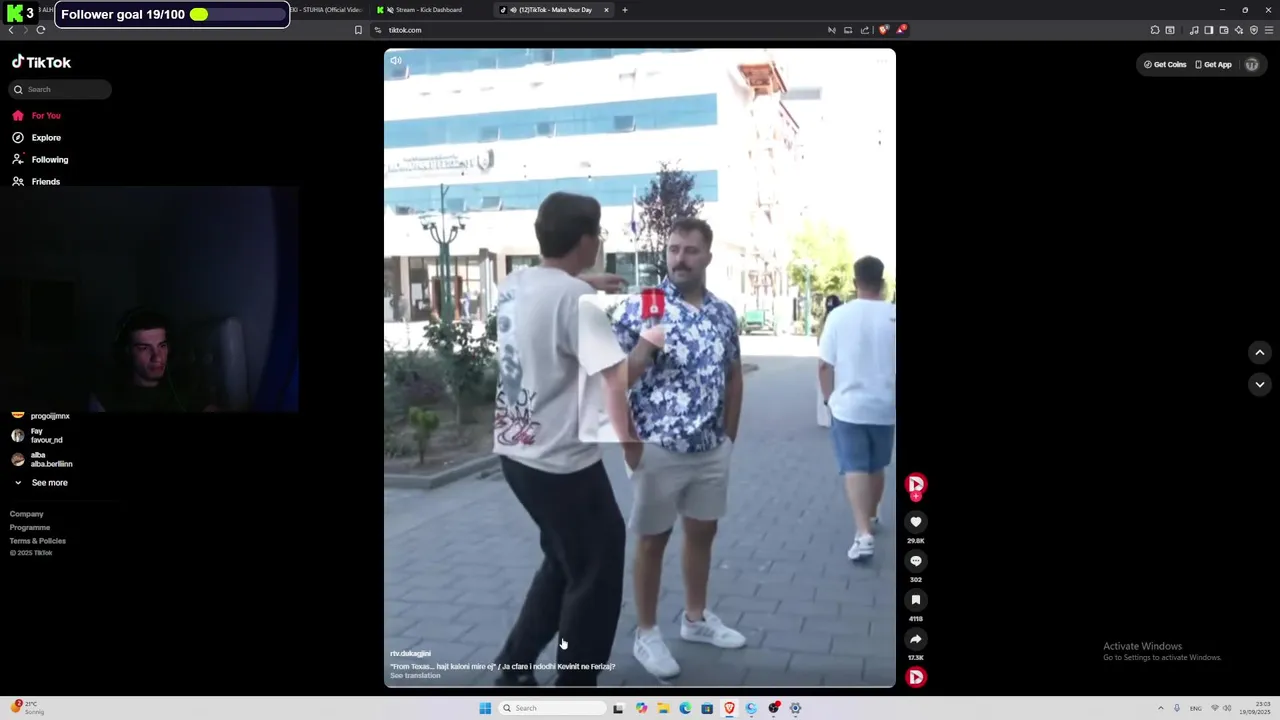Click Get Coins button

pyautogui.click(x=1165, y=64)
